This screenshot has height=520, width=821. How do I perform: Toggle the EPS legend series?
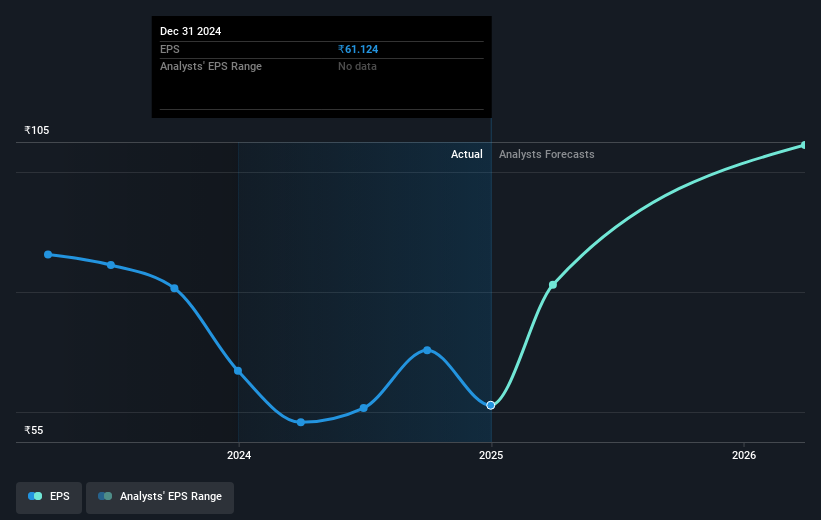tap(49, 497)
